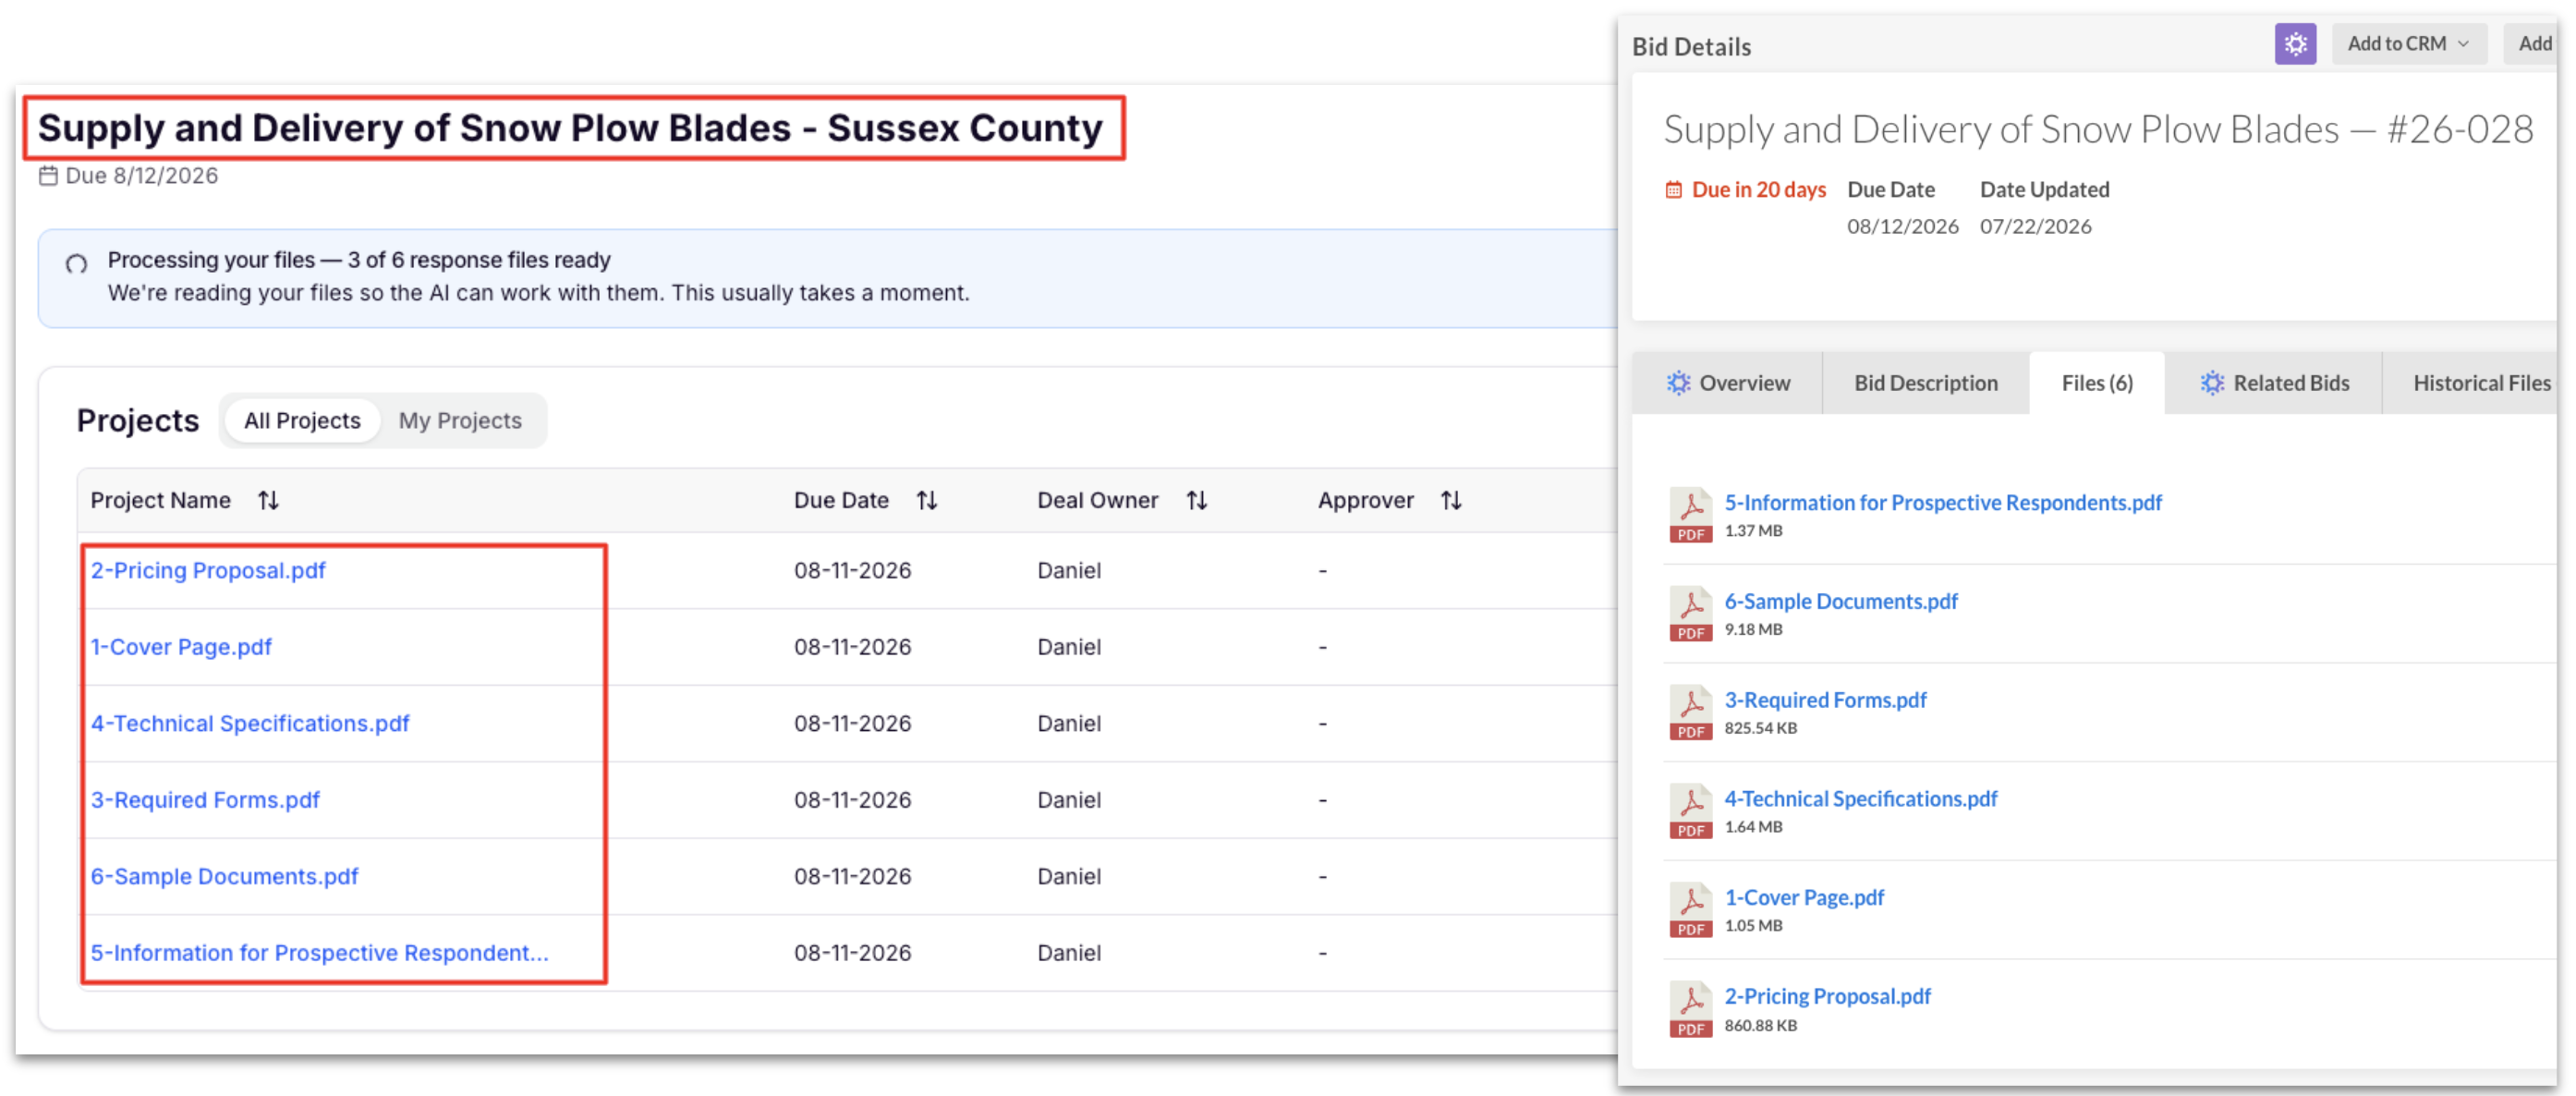Open 6-Sample Documents.pdf file link in Bid Details
This screenshot has width=2576, height=1096.
point(1840,602)
